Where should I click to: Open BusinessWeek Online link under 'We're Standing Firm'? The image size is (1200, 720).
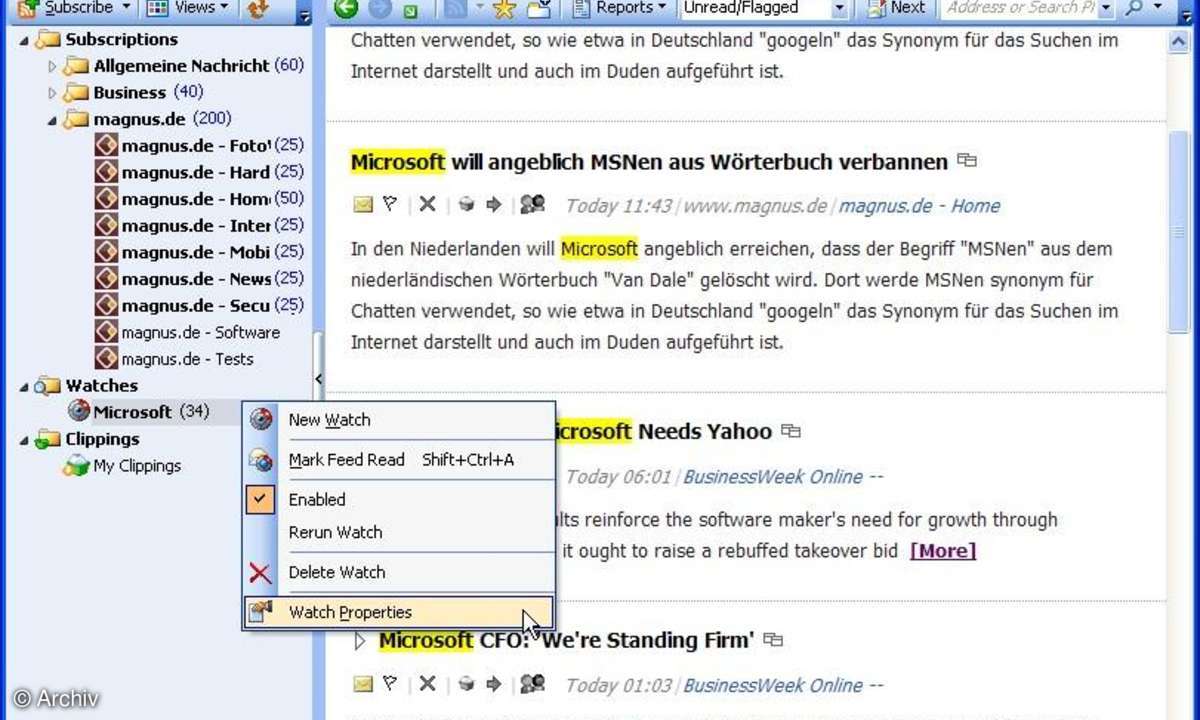pyautogui.click(x=783, y=685)
